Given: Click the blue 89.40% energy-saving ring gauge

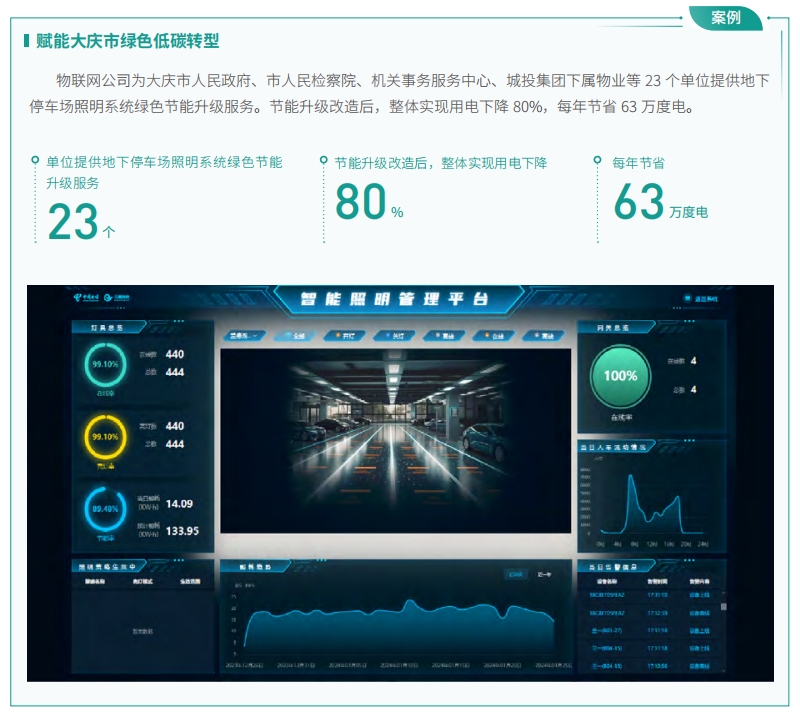Looking at the screenshot, I should tap(104, 509).
